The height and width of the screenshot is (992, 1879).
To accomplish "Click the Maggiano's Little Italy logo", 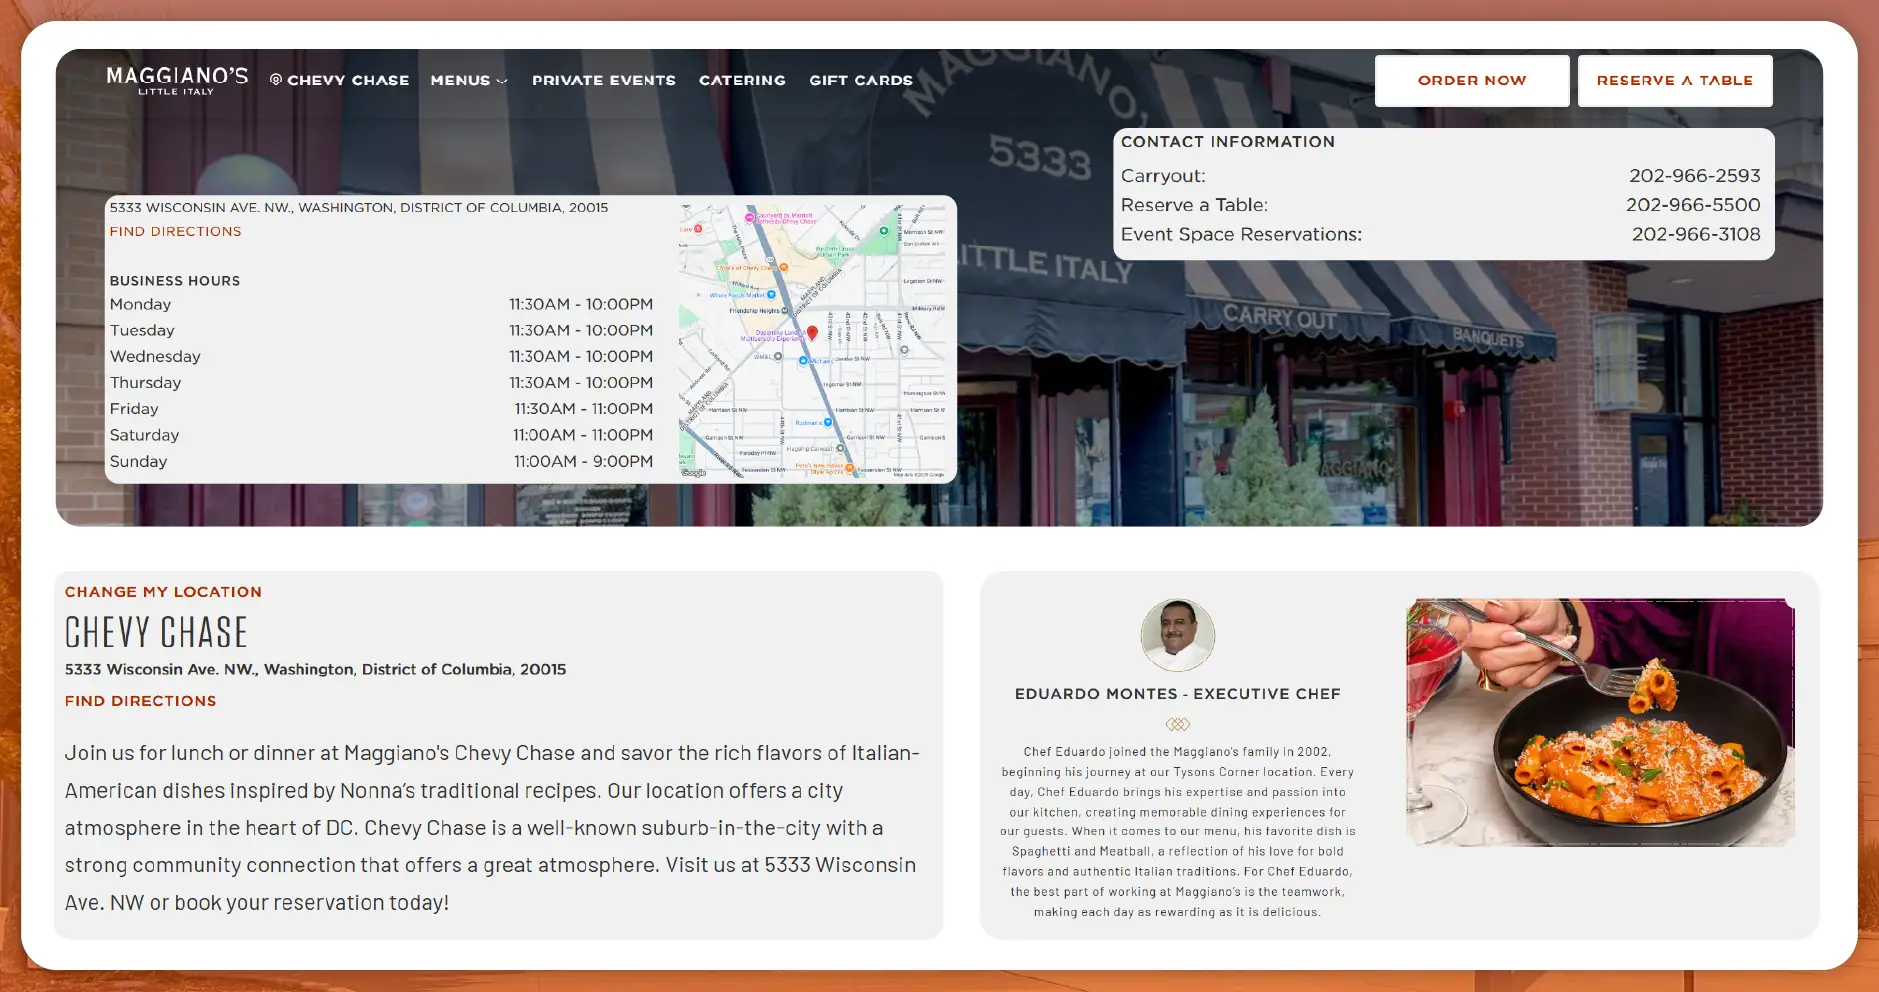I will pyautogui.click(x=177, y=80).
